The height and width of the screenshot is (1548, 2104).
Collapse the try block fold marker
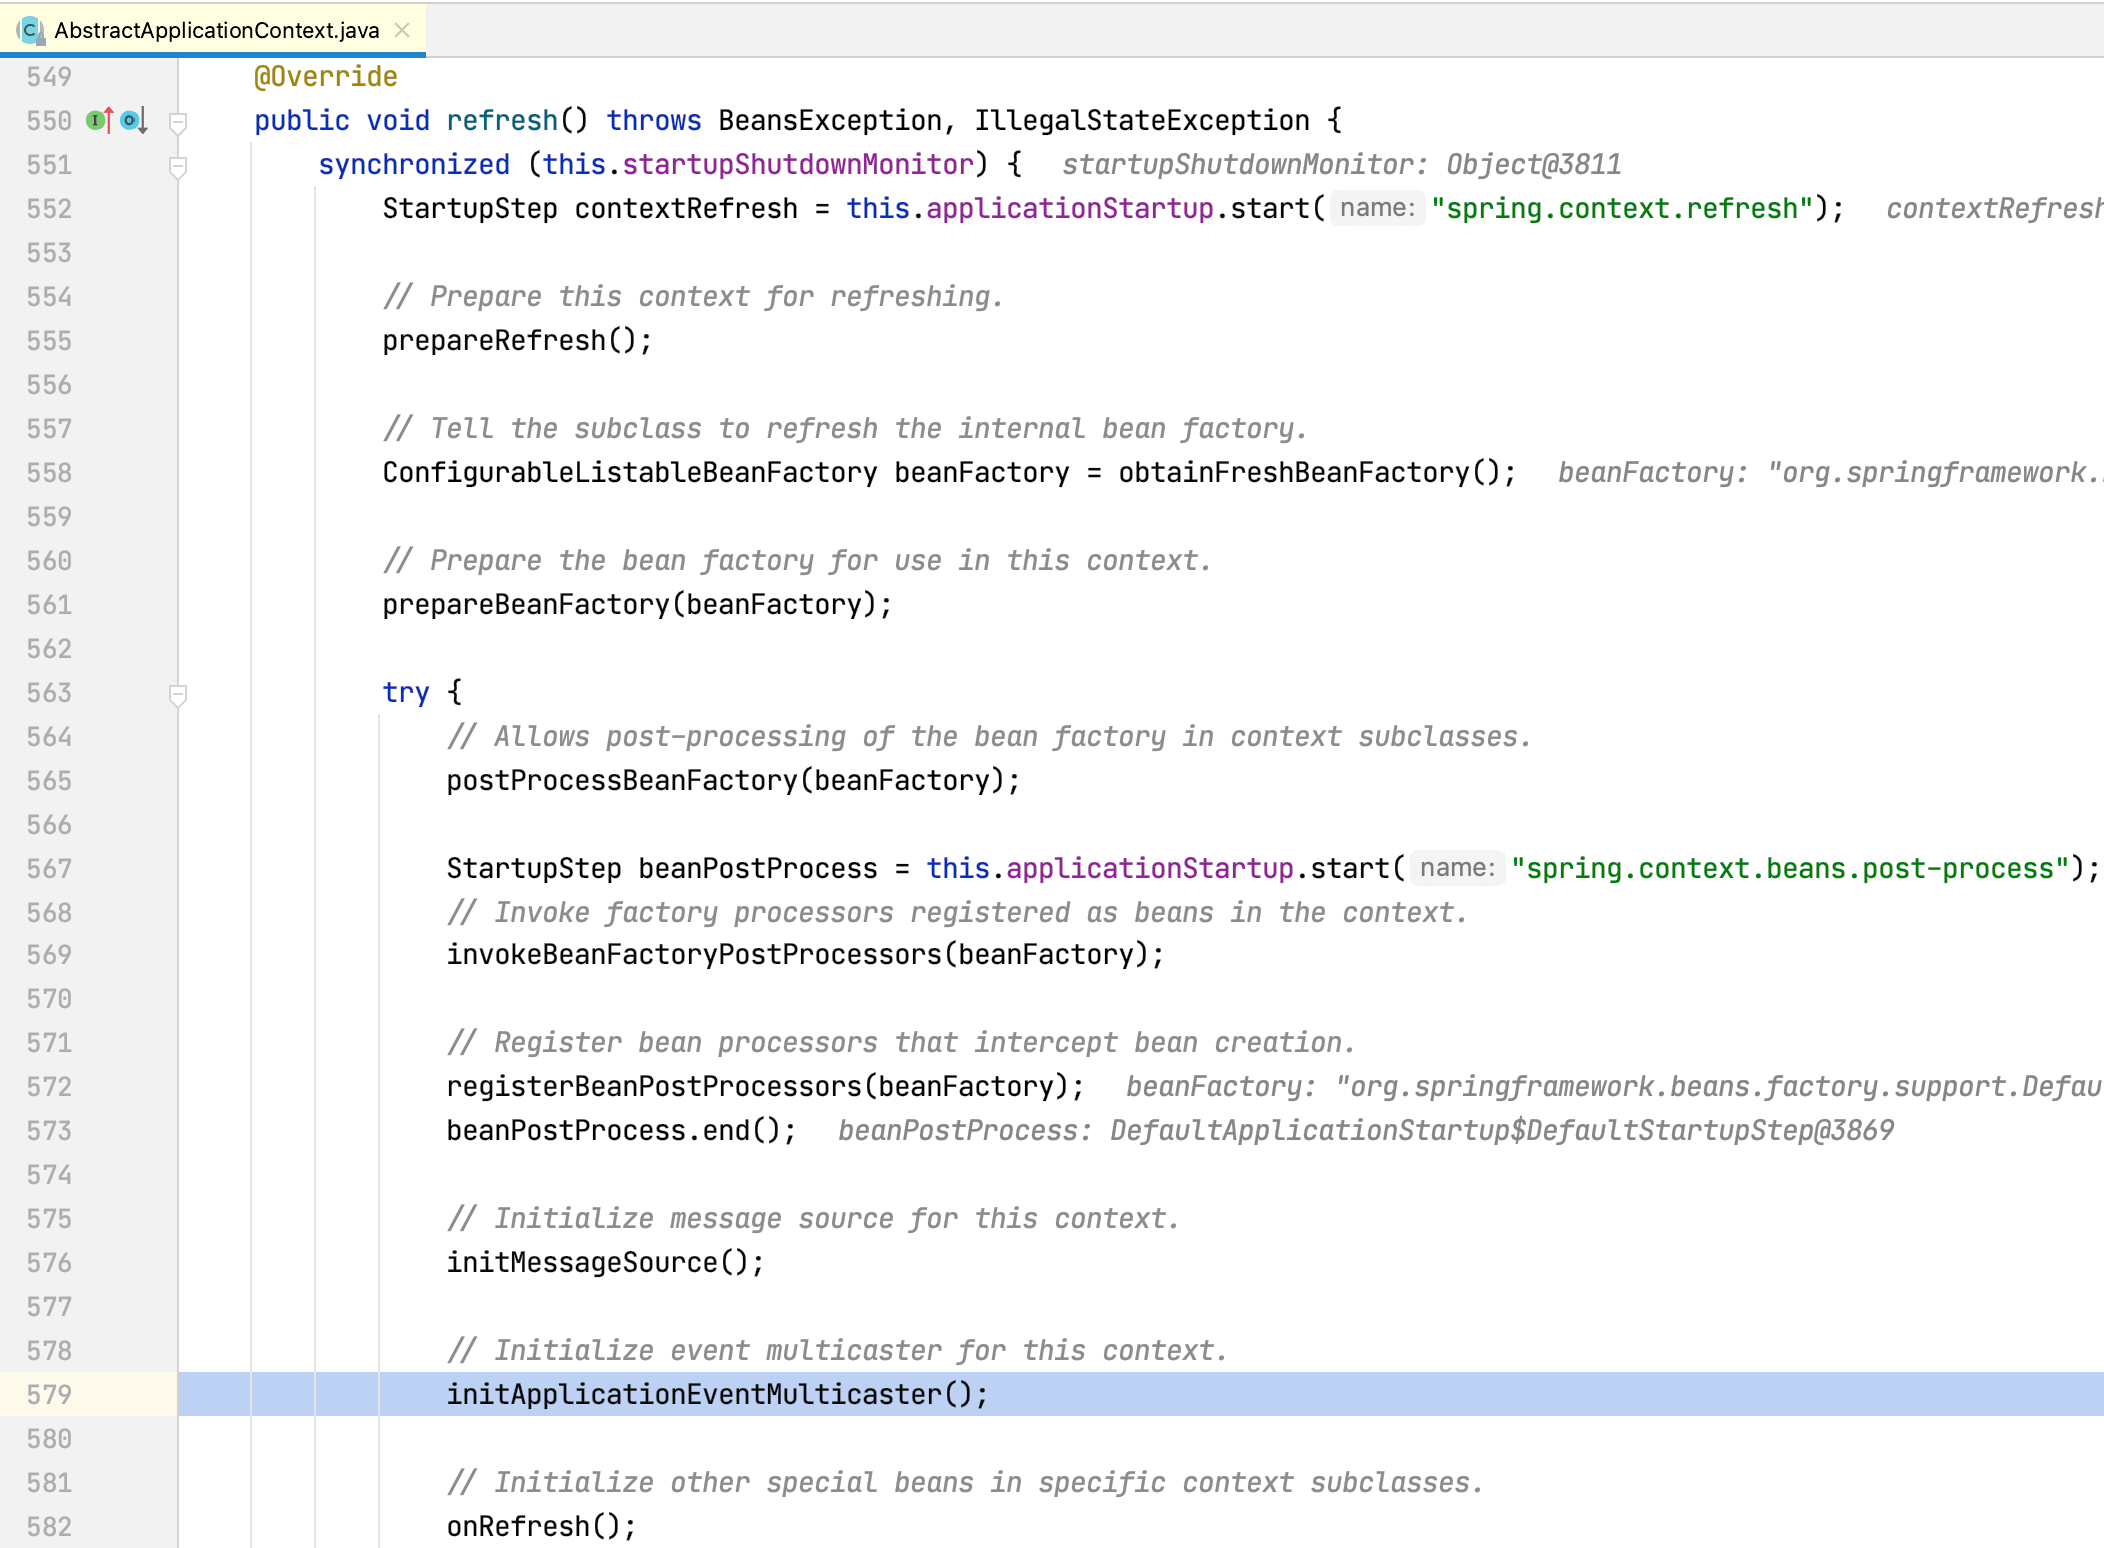click(178, 695)
